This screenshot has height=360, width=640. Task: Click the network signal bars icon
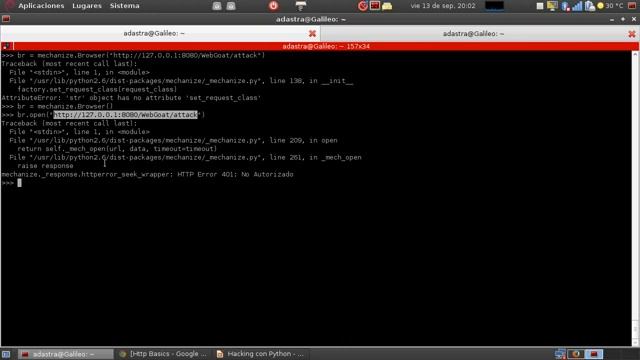577,6
